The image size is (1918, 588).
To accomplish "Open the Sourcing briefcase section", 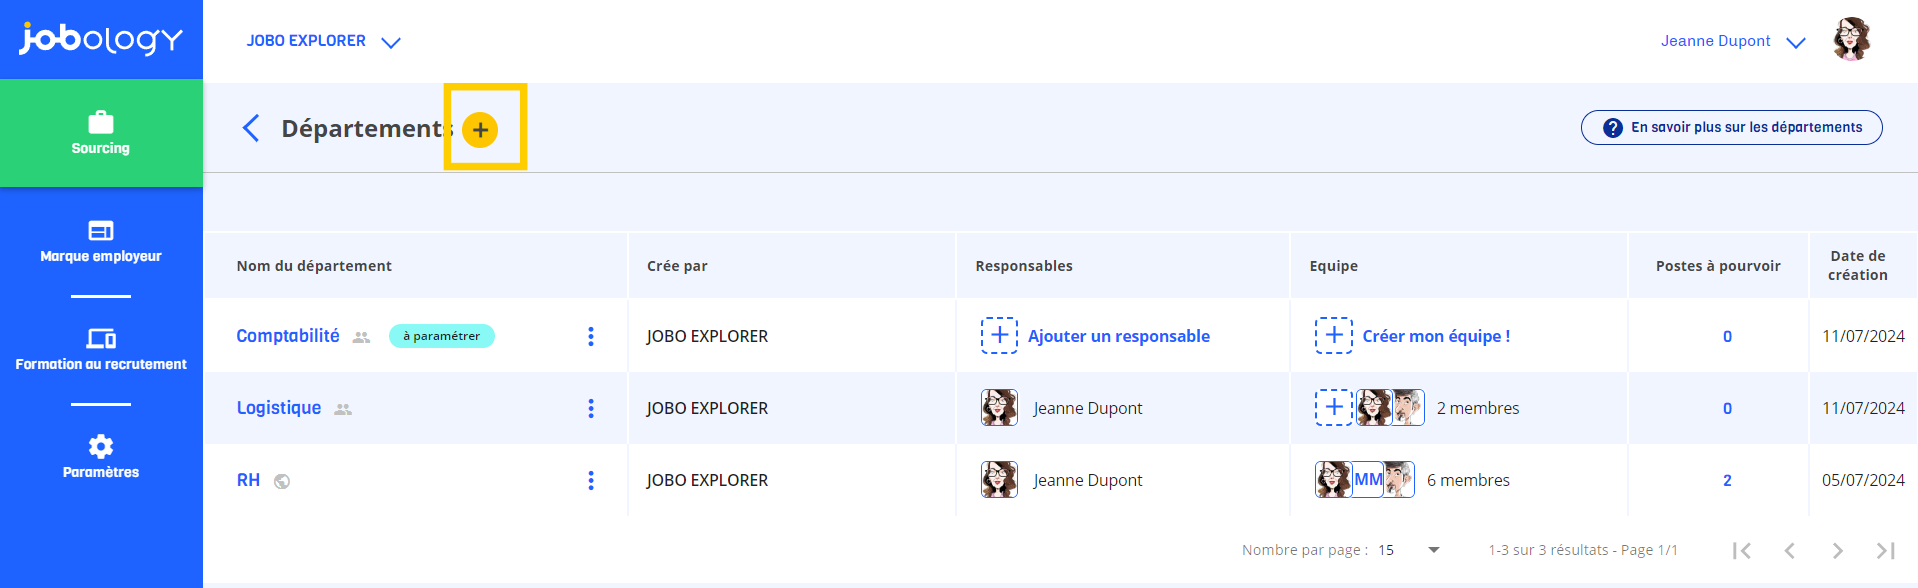I will (x=101, y=133).
